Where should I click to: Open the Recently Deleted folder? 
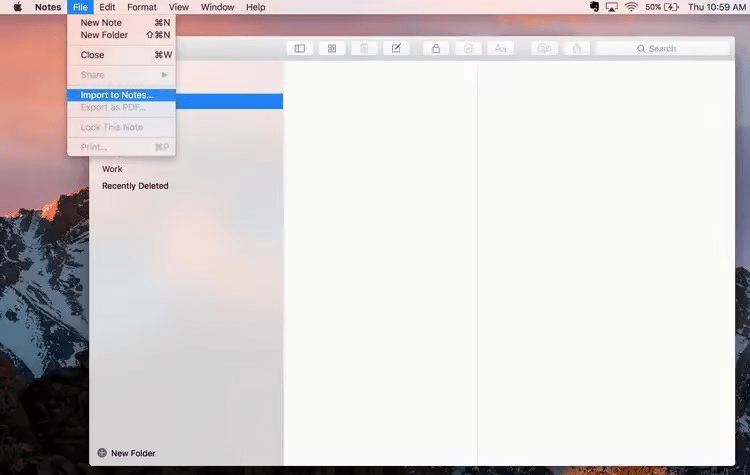coord(135,186)
